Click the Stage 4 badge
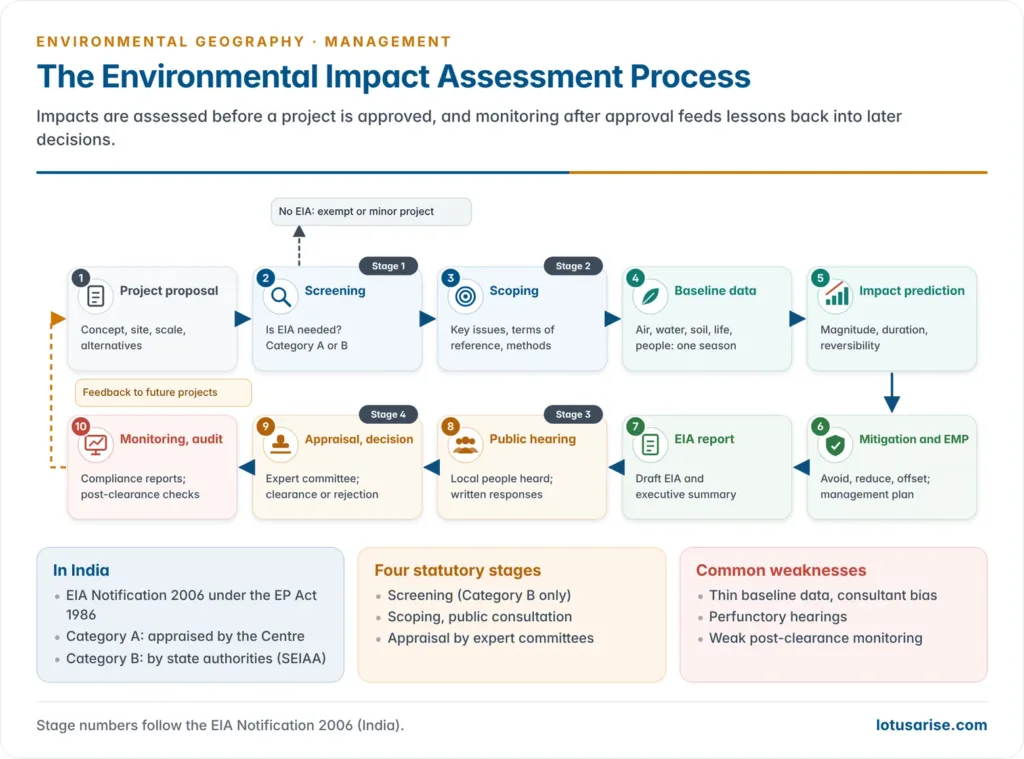This screenshot has height=759, width=1024. 389,414
